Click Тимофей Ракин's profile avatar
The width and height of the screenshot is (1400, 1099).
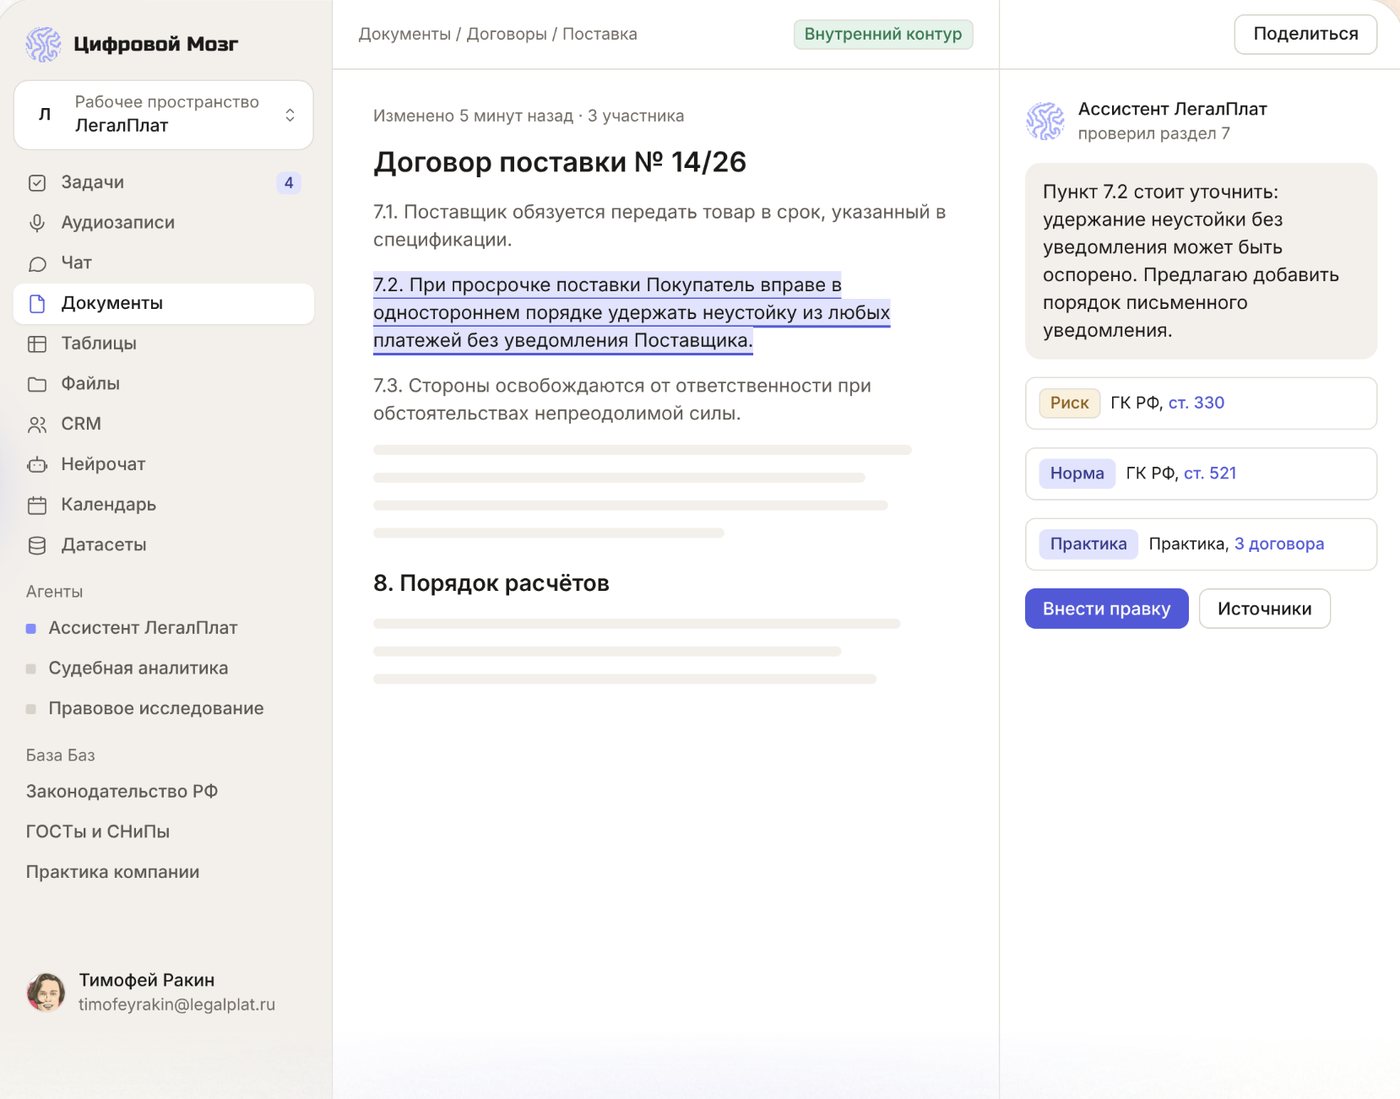[45, 992]
